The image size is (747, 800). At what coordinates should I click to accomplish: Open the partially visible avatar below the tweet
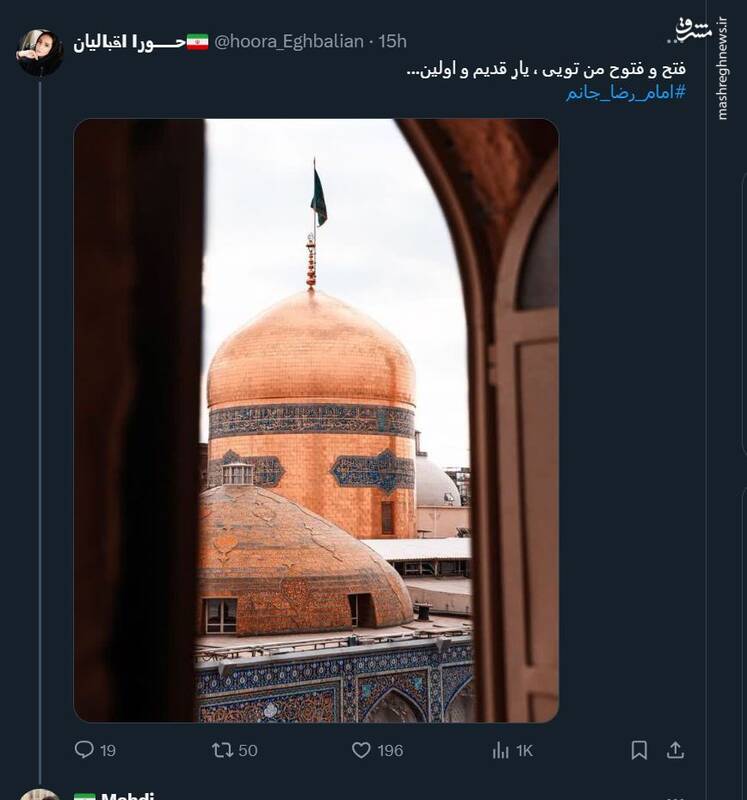pyautogui.click(x=40, y=794)
